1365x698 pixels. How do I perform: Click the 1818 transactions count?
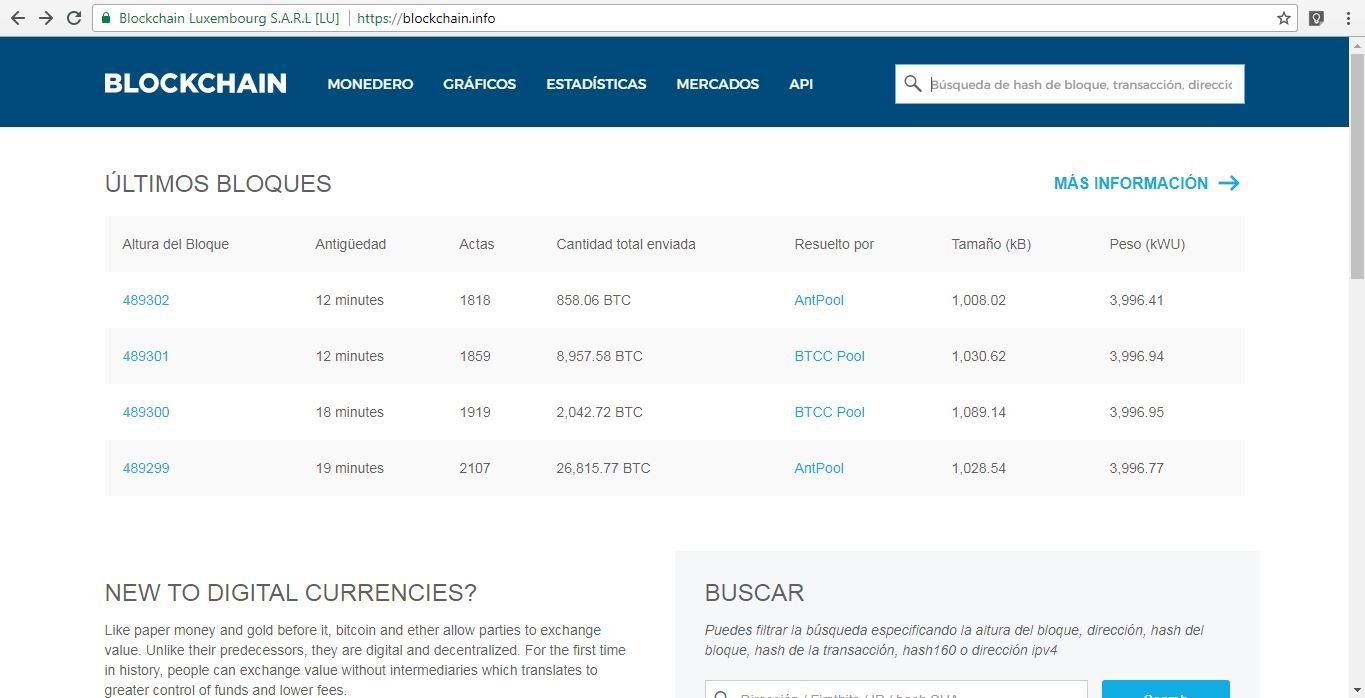click(475, 300)
